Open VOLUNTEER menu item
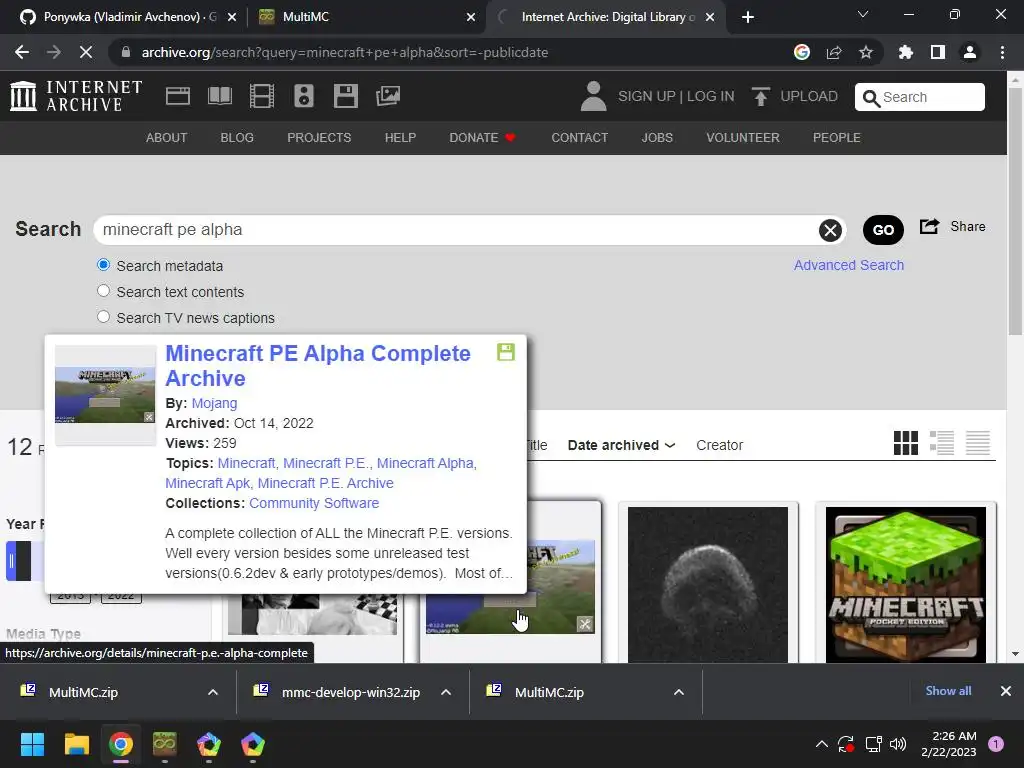The width and height of the screenshot is (1024, 768). pos(743,138)
